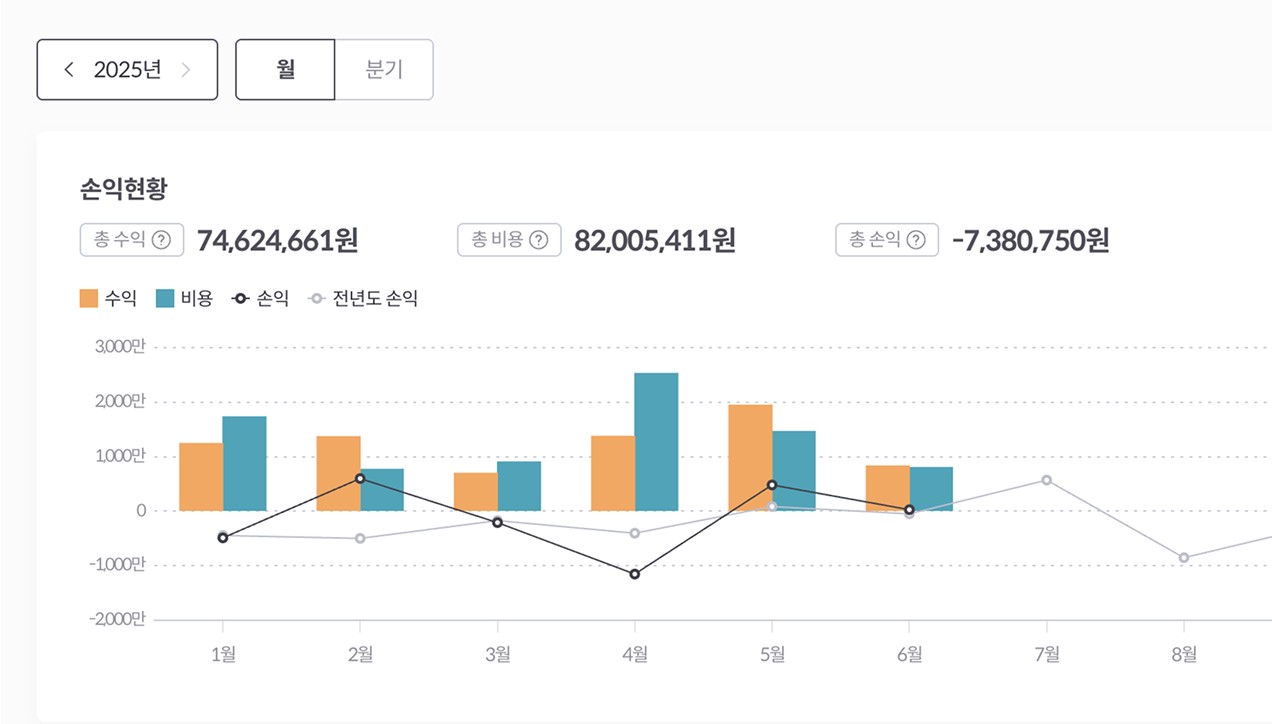This screenshot has height=724, width=1272.
Task: Click the 2,000만 y-axis label
Action: pos(119,402)
